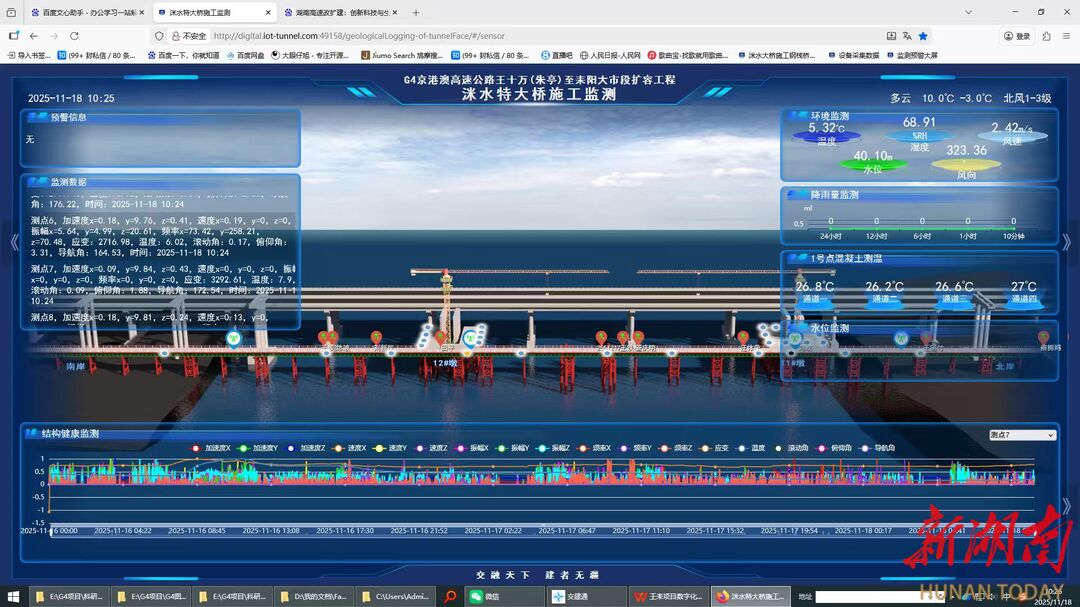Screen dimensions: 1080x607
Task: Click the taskbar search icon
Action: [451, 596]
